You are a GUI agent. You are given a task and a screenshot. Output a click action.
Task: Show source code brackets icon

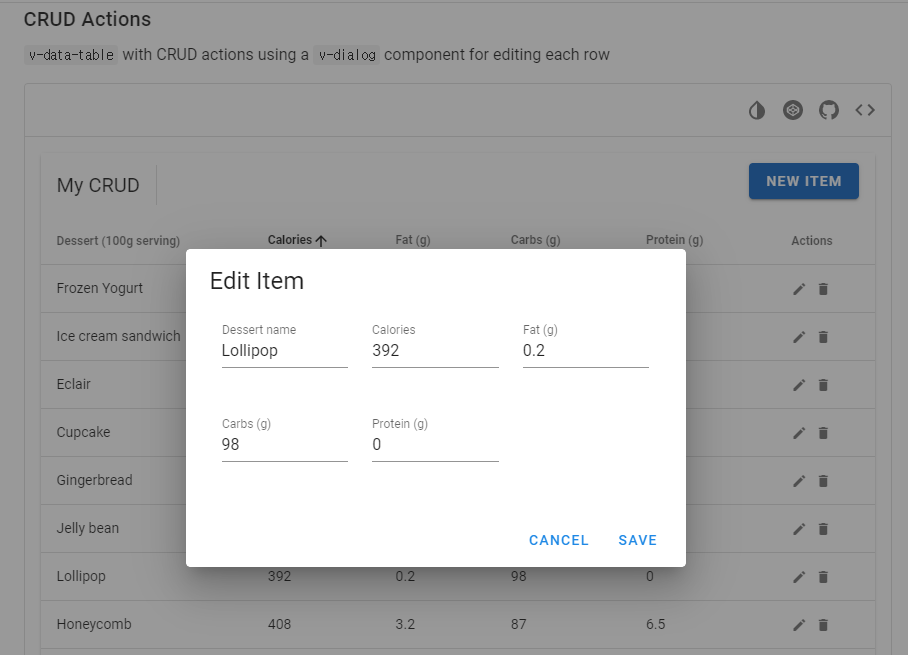tap(865, 110)
